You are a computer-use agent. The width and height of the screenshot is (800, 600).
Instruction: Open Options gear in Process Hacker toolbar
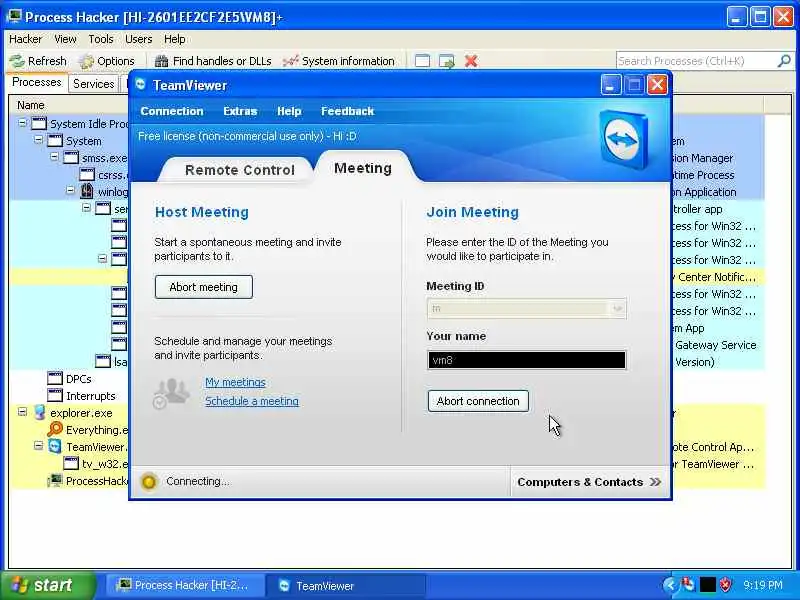click(86, 61)
